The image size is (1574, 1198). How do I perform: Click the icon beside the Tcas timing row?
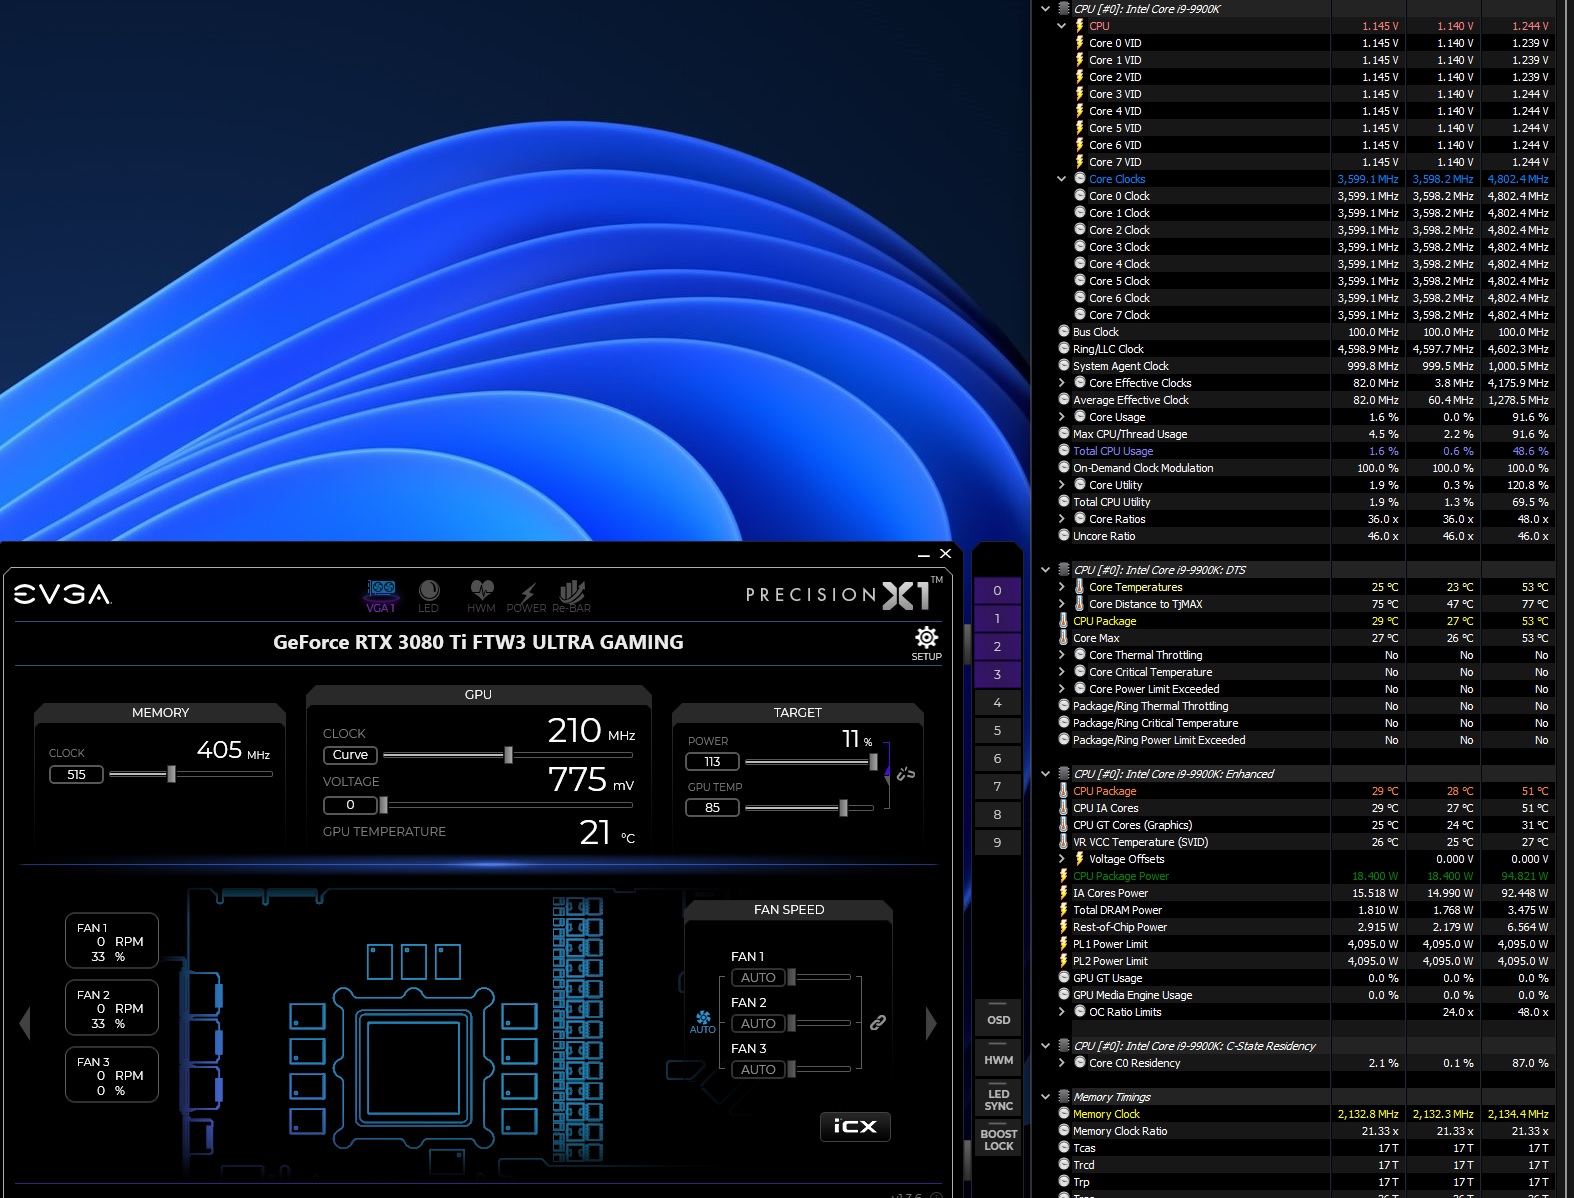click(1064, 1147)
